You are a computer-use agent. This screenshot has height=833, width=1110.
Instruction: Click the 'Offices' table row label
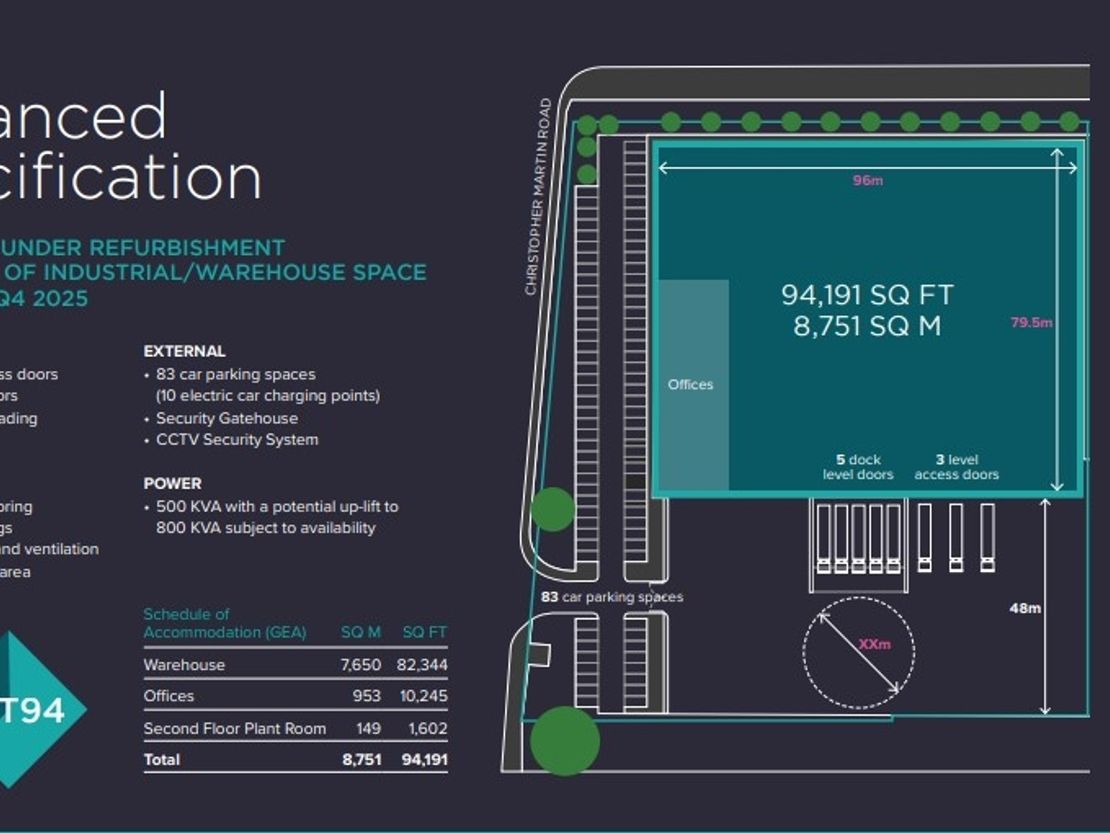(168, 696)
